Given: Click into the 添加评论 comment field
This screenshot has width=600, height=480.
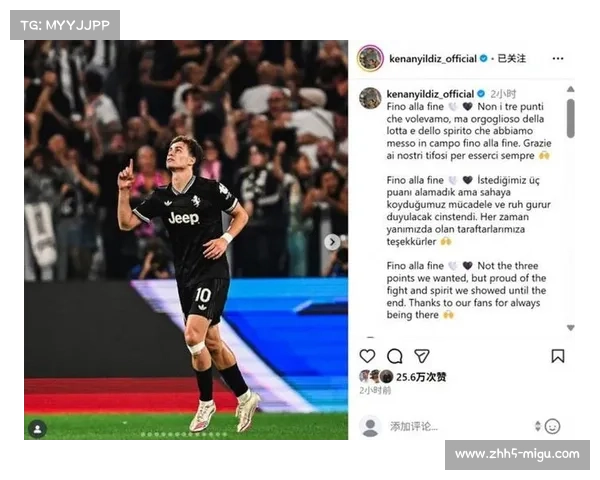Looking at the screenshot, I should point(413,426).
